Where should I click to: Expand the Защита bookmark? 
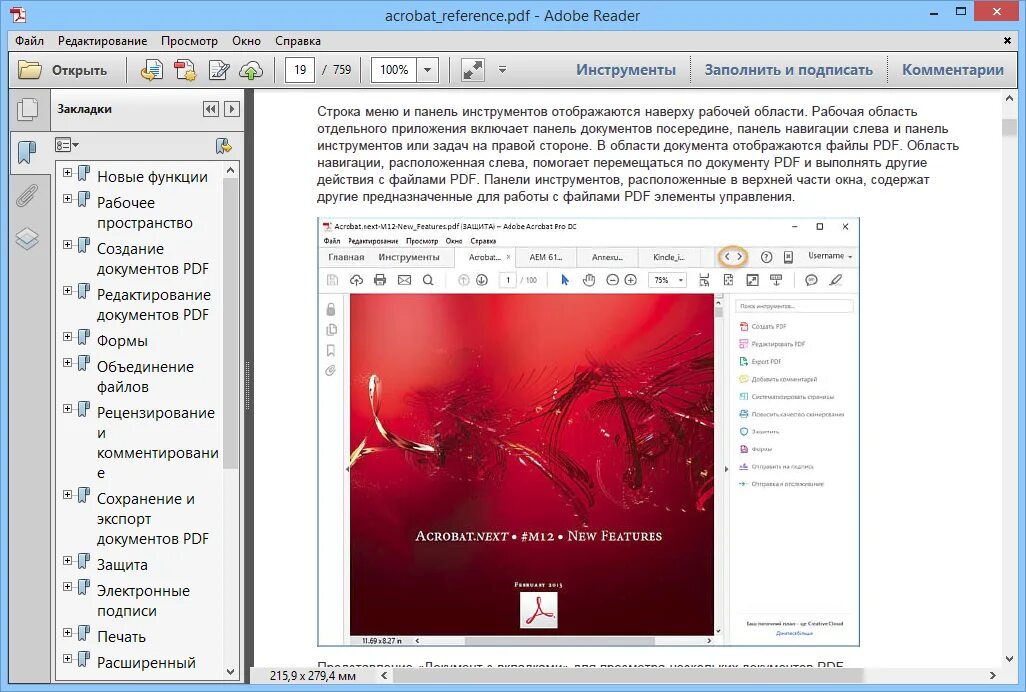pyautogui.click(x=67, y=560)
